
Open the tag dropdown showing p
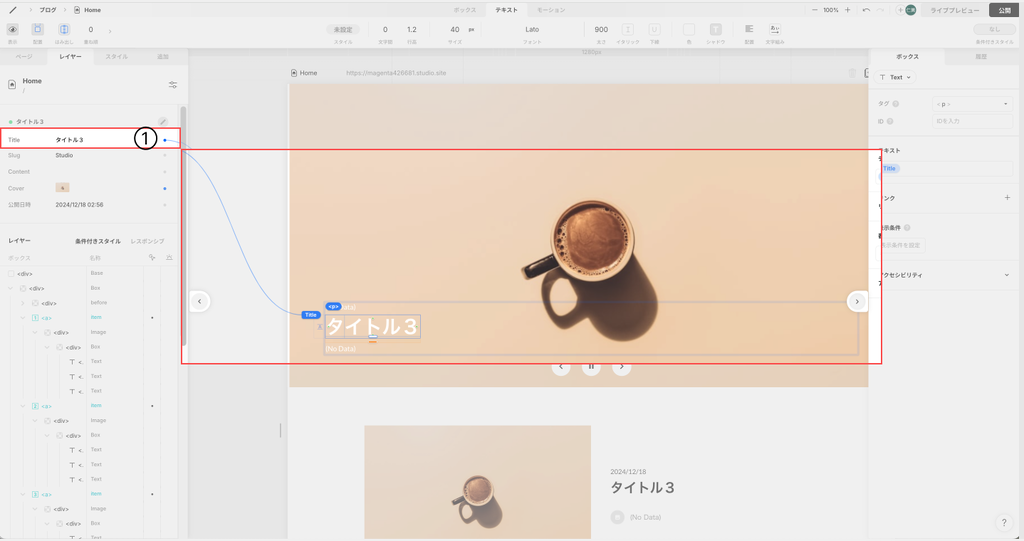point(972,104)
